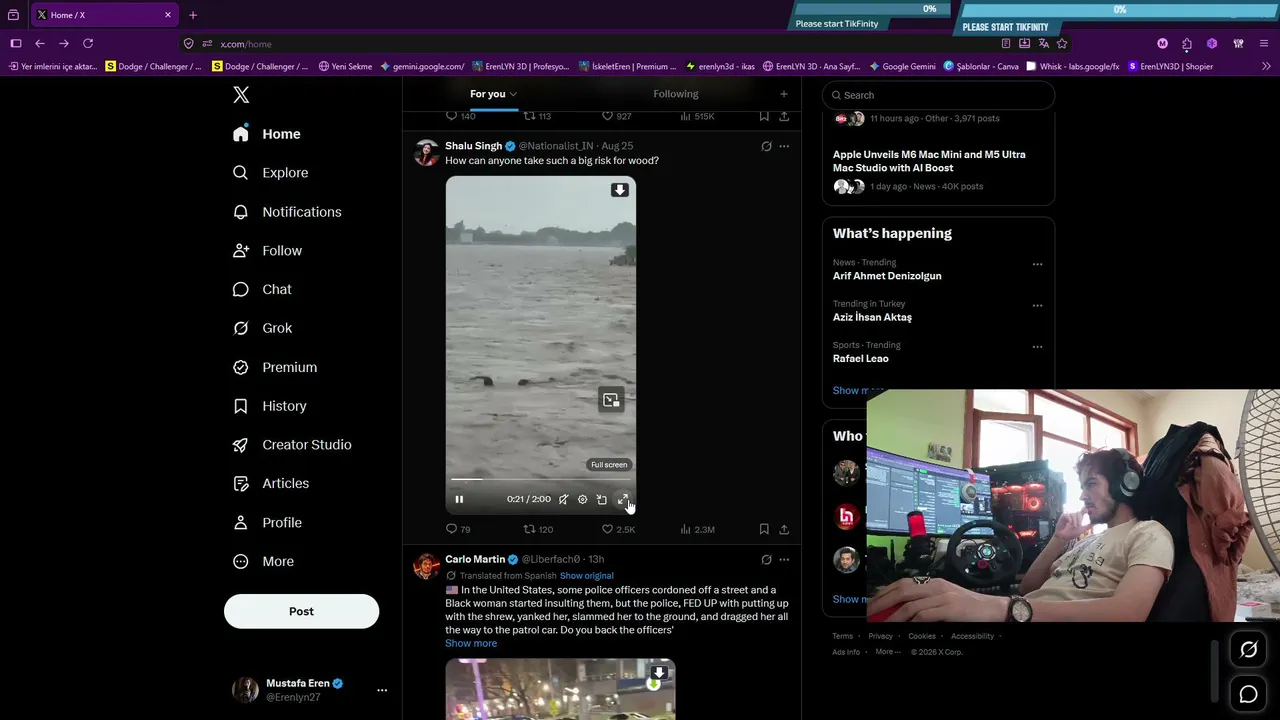Open the Apple Unveils M6 Mac Mini story
The height and width of the screenshot is (720, 1280).
(929, 161)
